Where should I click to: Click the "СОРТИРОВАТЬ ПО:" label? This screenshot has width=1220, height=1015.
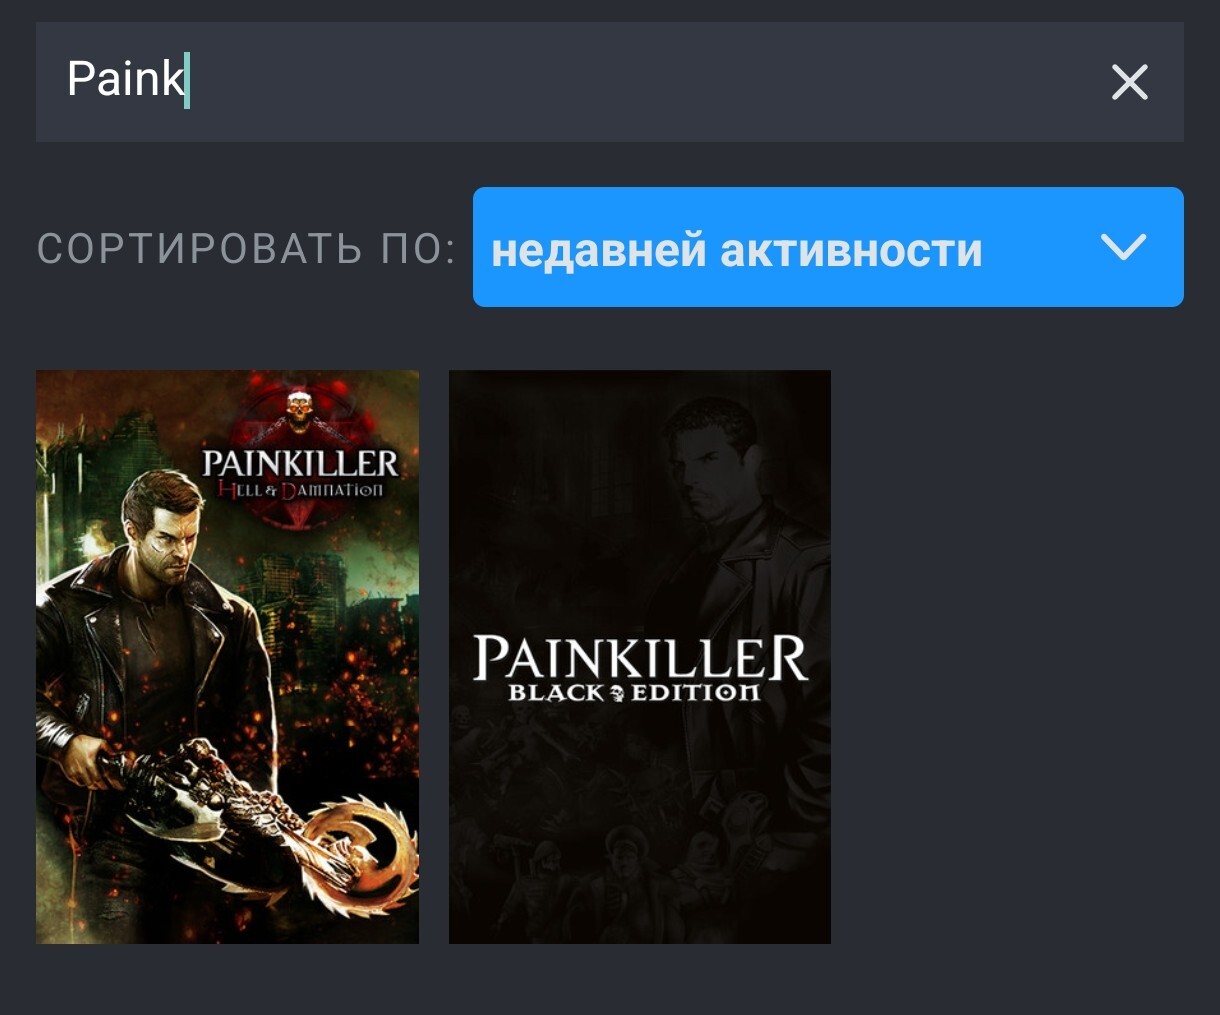coord(246,248)
